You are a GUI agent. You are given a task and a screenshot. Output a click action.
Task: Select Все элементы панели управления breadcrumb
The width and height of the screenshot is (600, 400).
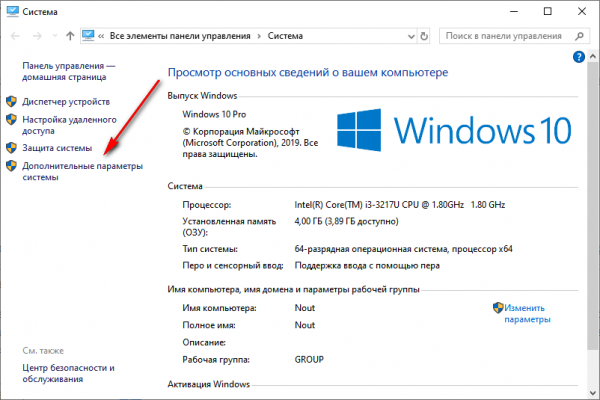[x=180, y=36]
